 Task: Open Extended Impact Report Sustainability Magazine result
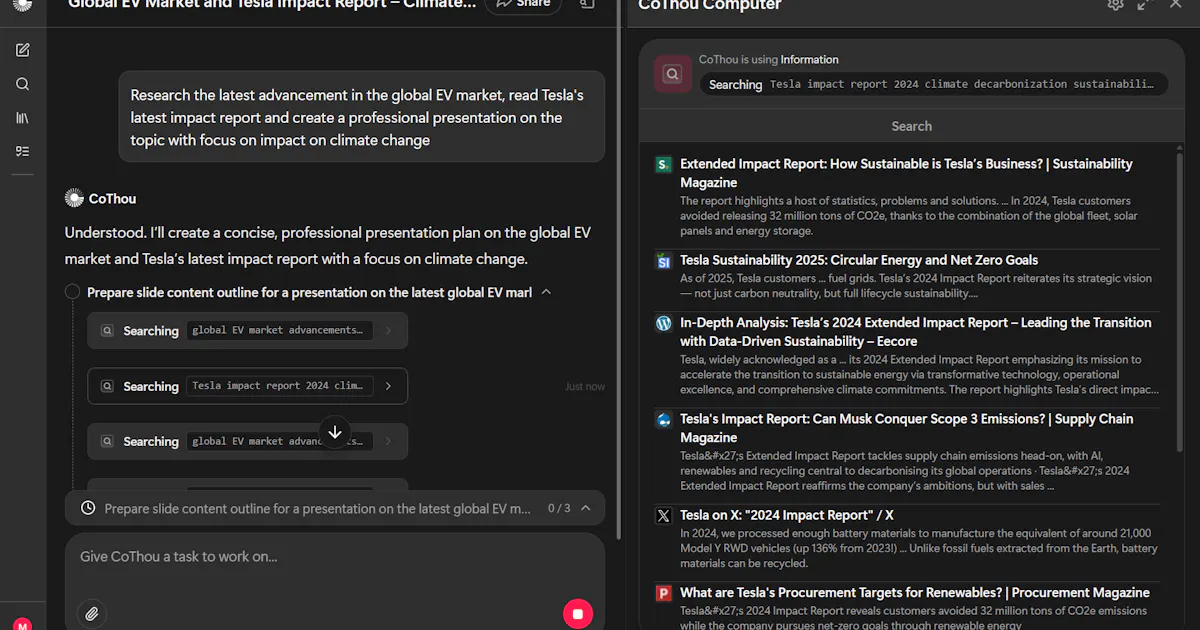click(906, 173)
